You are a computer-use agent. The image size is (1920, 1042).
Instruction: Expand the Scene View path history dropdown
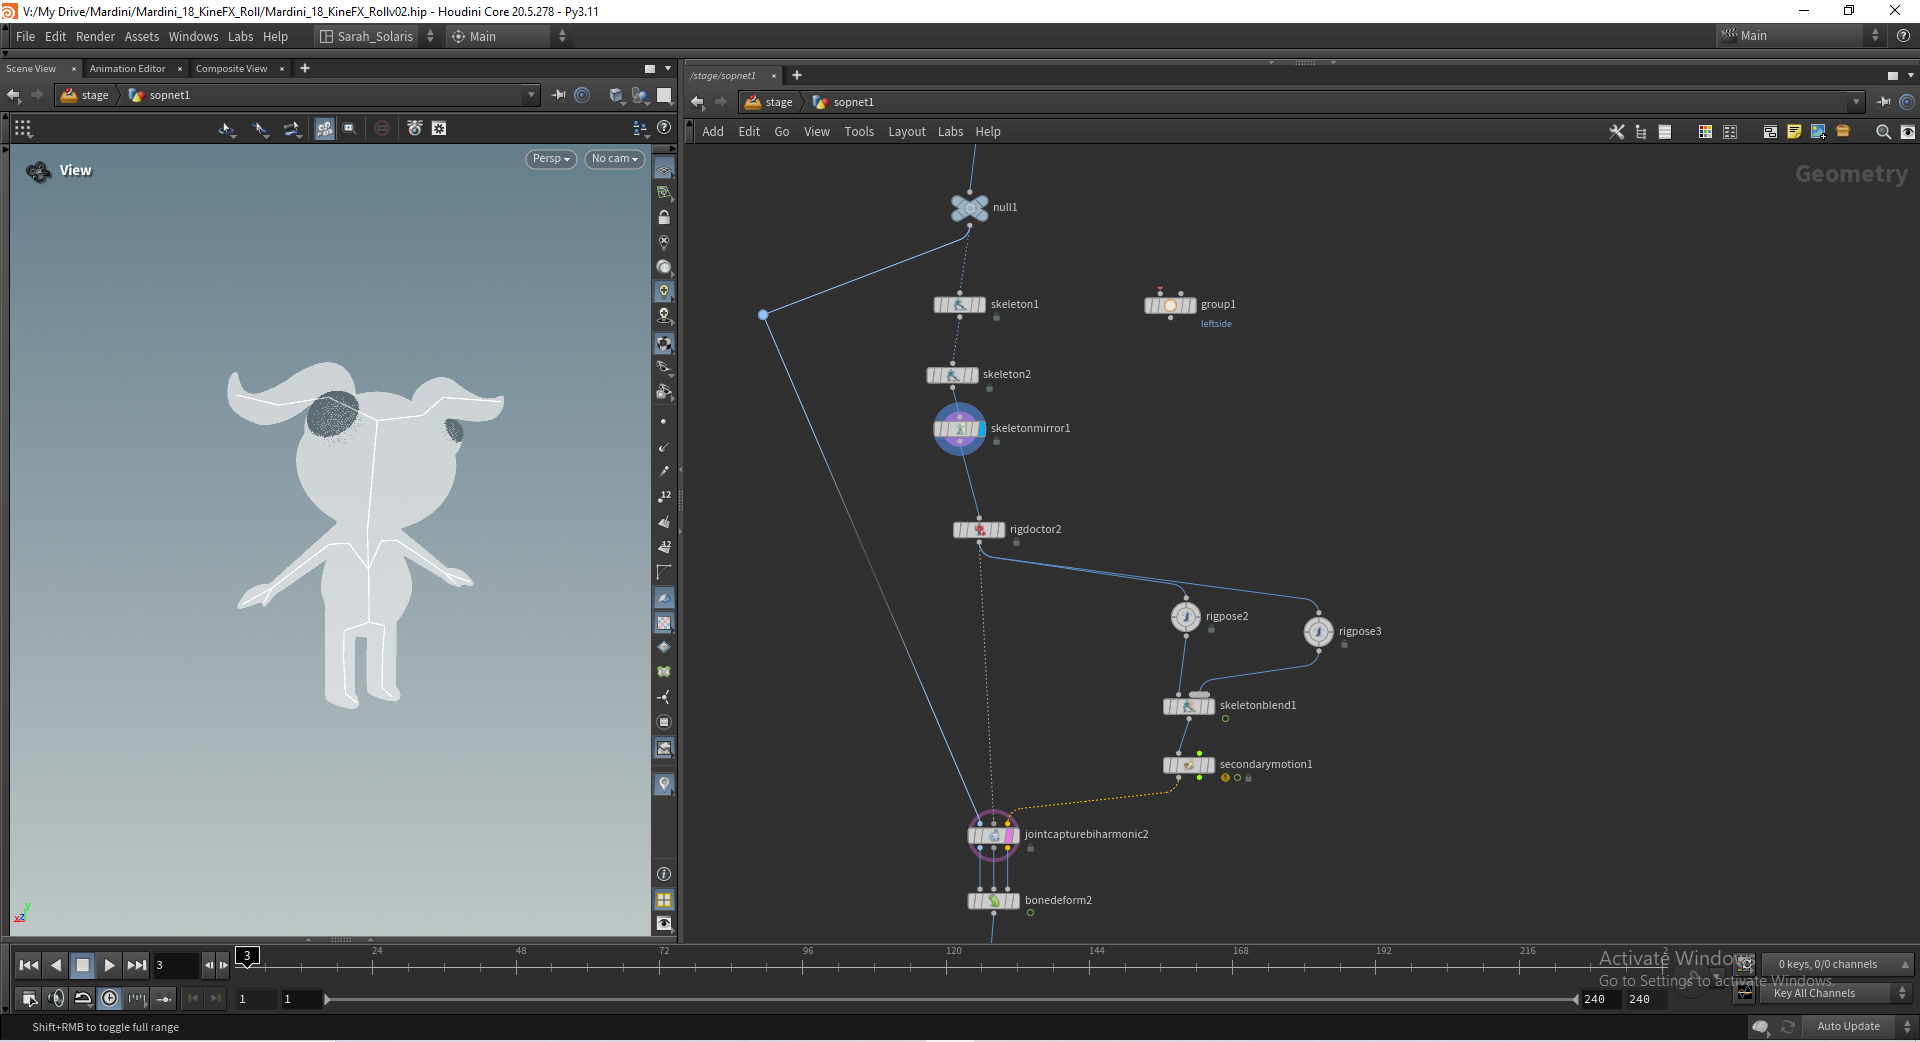531,95
